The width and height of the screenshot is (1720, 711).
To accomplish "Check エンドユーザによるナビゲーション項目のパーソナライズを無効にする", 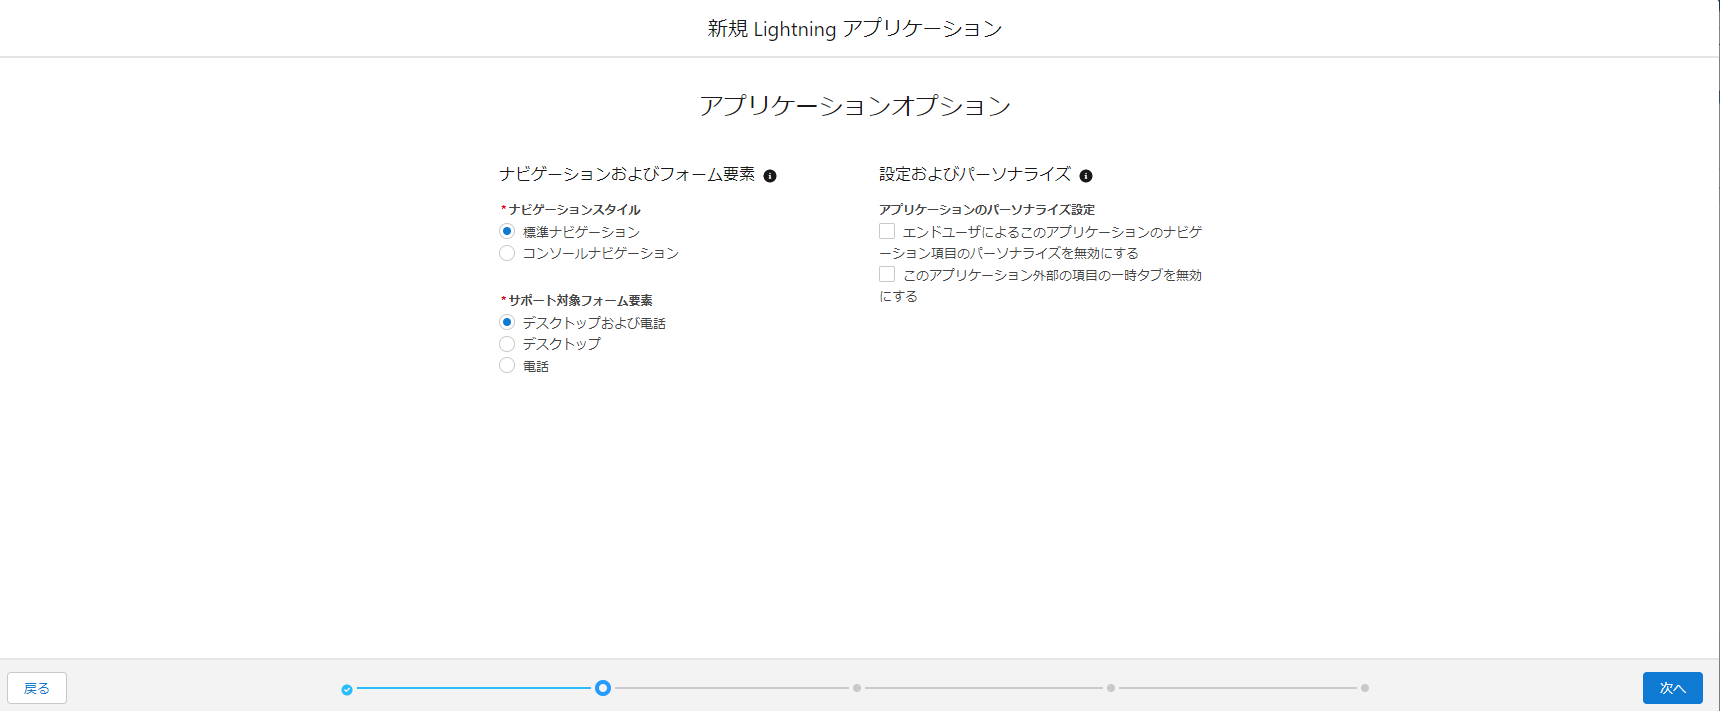I will (887, 231).
